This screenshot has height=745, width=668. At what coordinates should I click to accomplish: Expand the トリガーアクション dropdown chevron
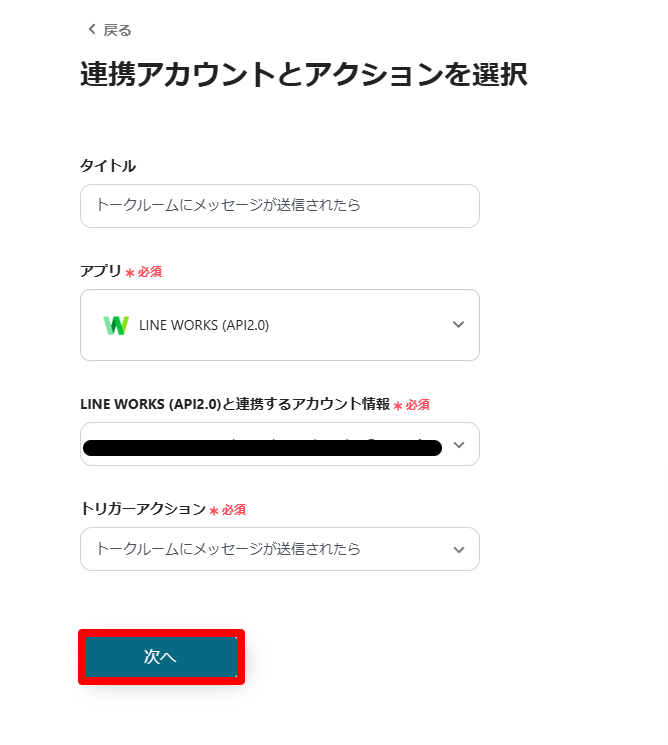click(458, 550)
